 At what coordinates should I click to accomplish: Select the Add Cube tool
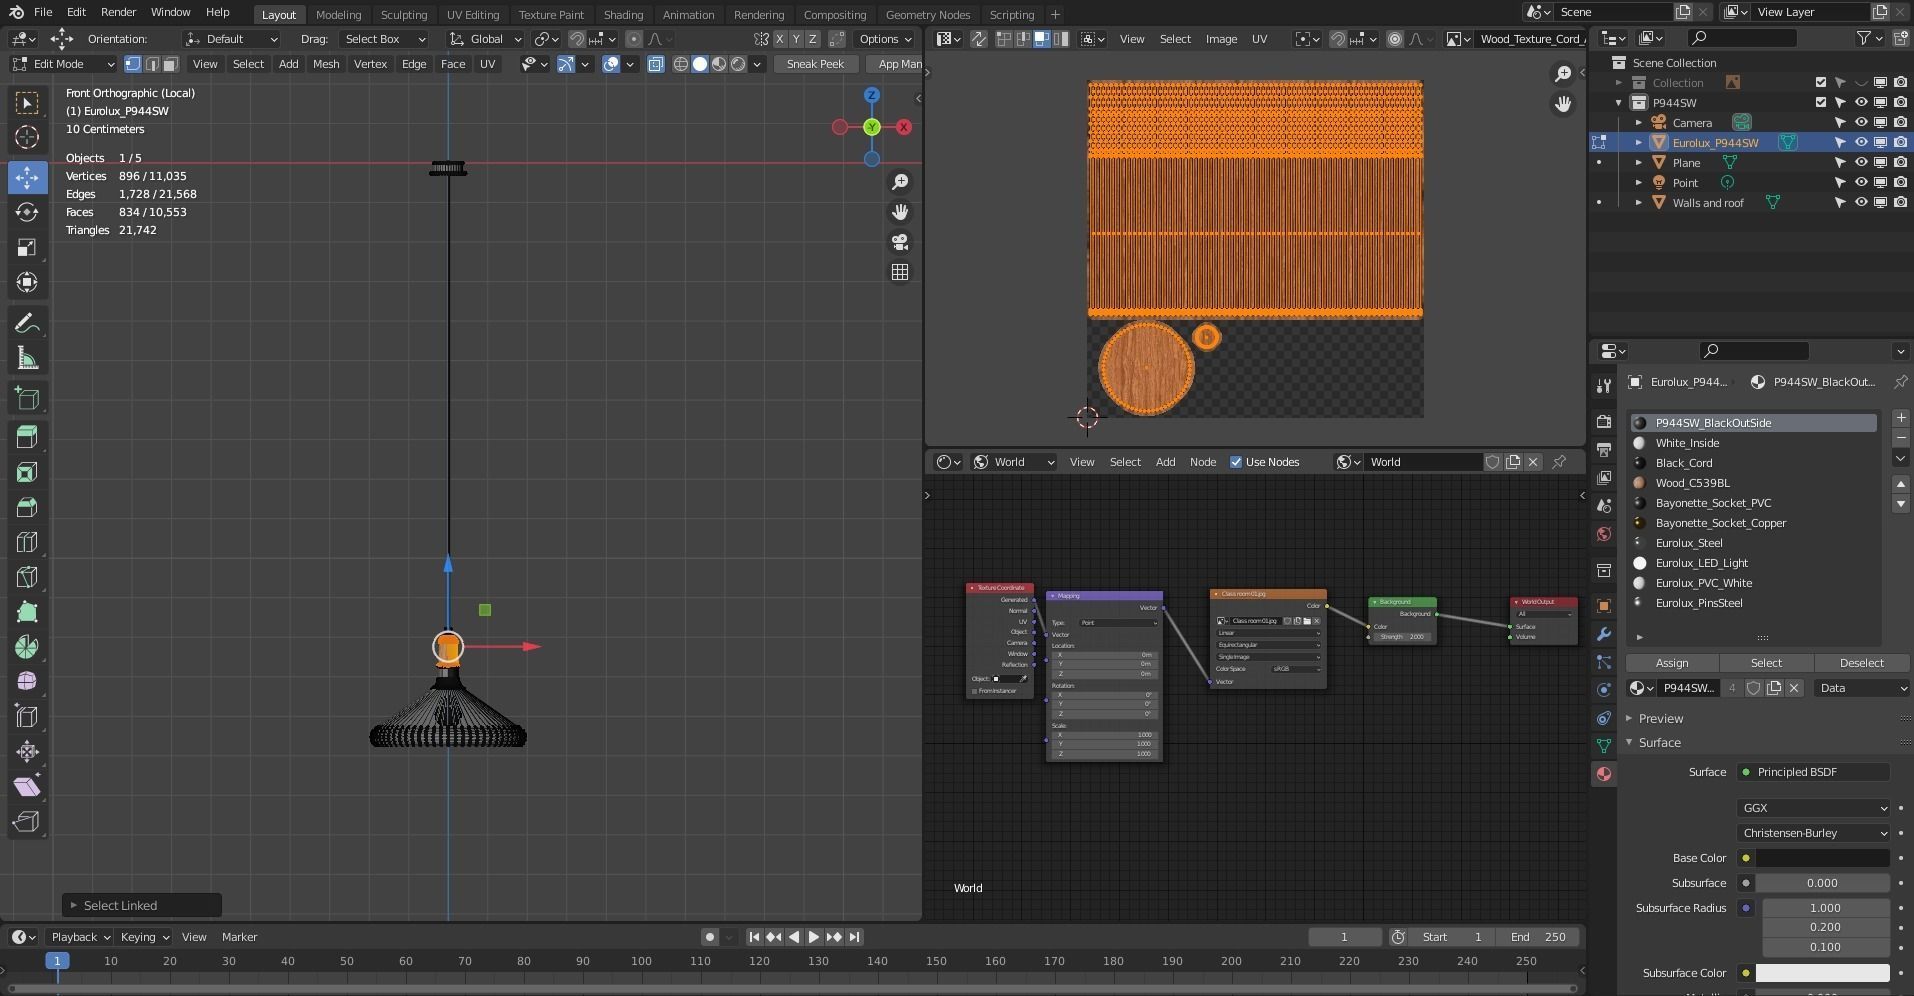(27, 398)
